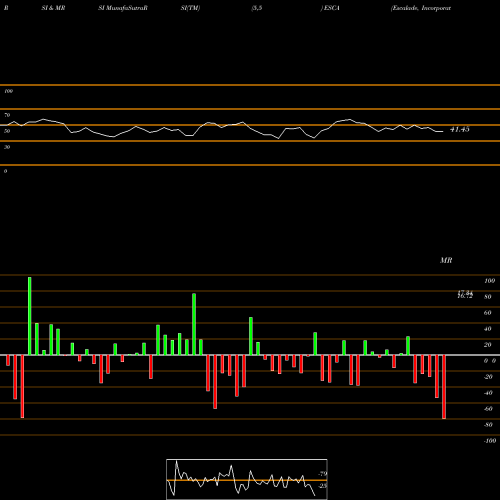Click the 41.45 RSI value label
The height and width of the screenshot is (500, 500).
(460, 129)
